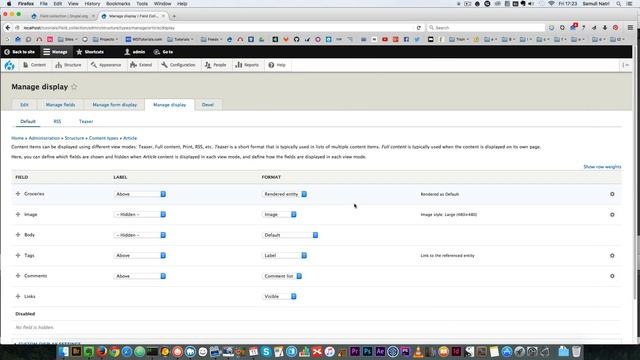Select the Teaser view mode tab
The width and height of the screenshot is (640, 360).
pyautogui.click(x=86, y=121)
